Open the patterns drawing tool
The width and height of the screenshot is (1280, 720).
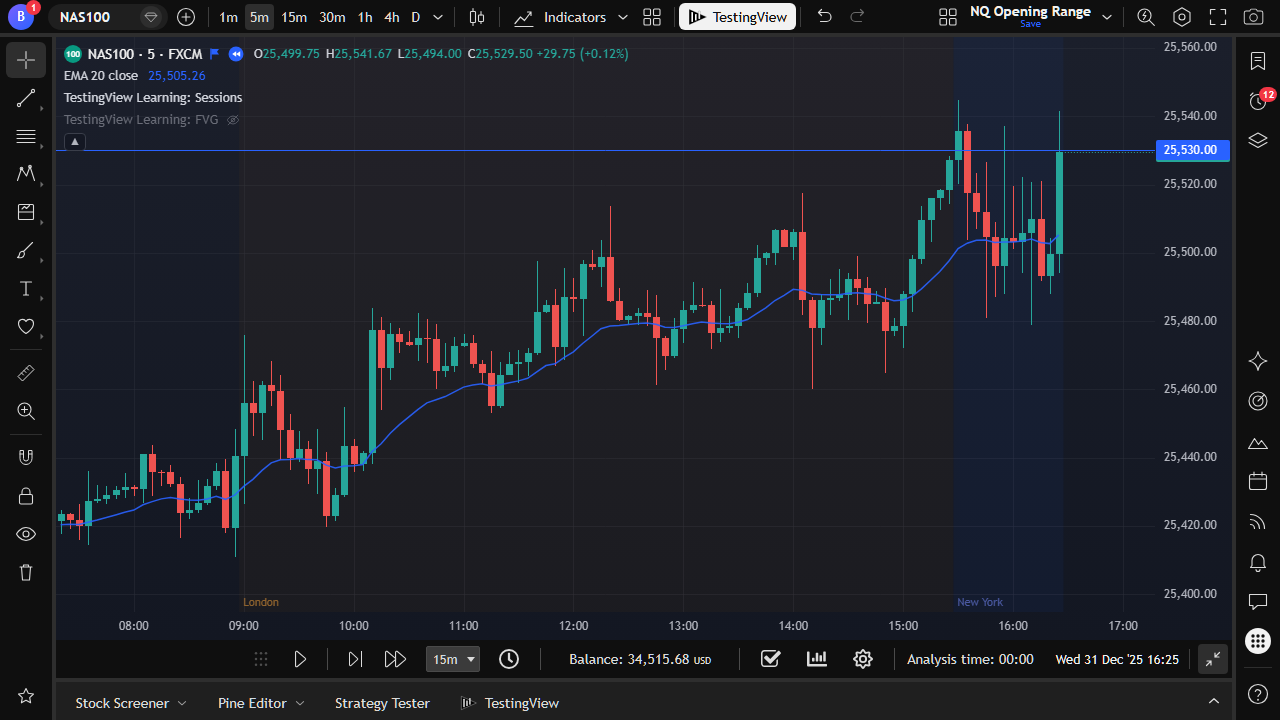coord(26,174)
